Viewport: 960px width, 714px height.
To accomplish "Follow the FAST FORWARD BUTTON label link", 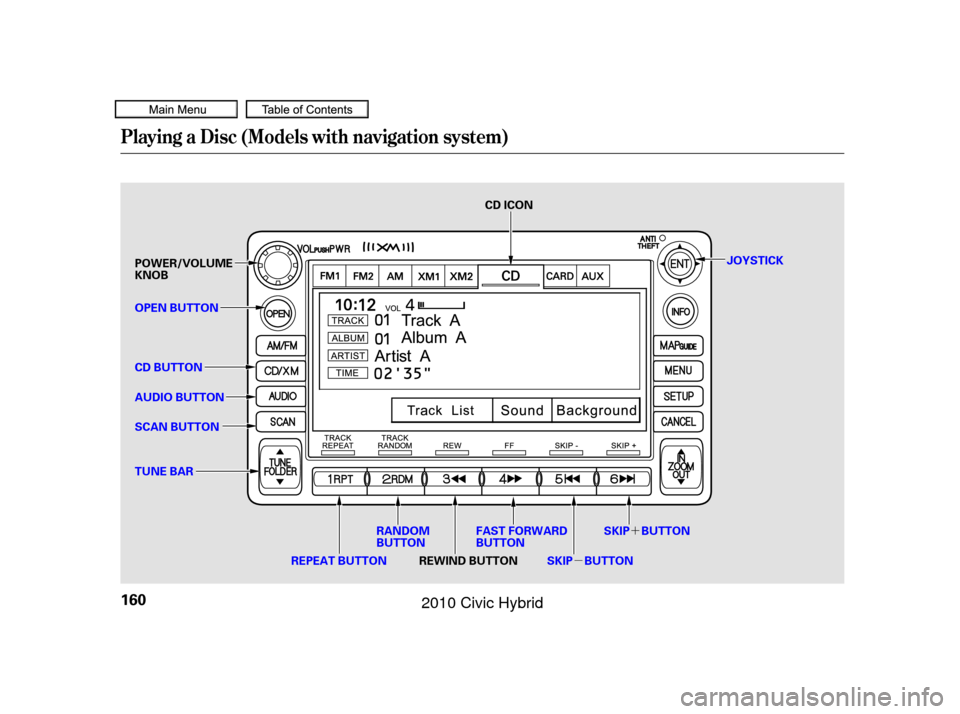I will [522, 537].
